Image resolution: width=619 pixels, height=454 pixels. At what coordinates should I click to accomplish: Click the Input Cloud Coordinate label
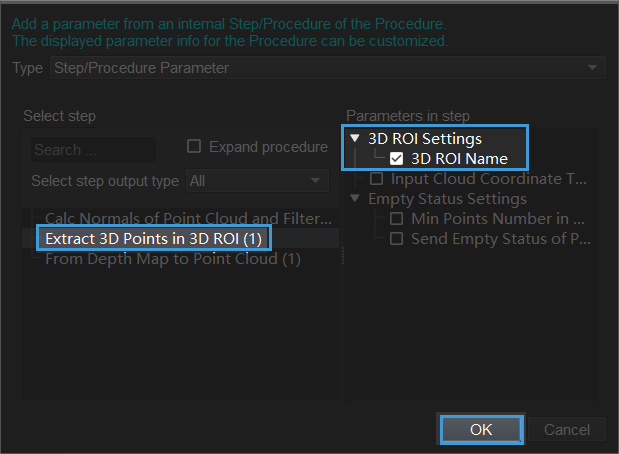tap(488, 179)
